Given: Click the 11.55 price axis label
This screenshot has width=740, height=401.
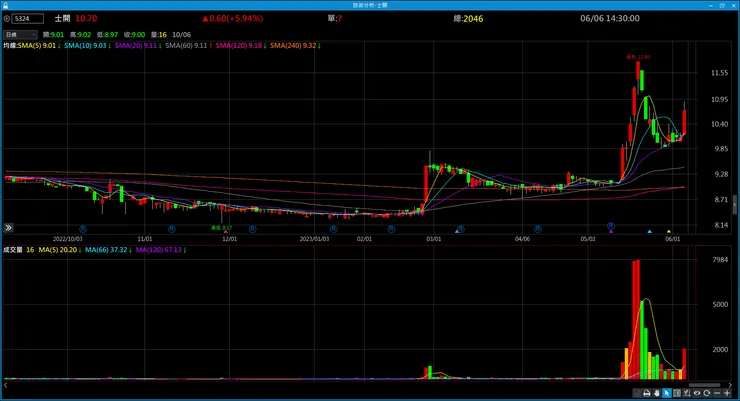Looking at the screenshot, I should point(719,73).
